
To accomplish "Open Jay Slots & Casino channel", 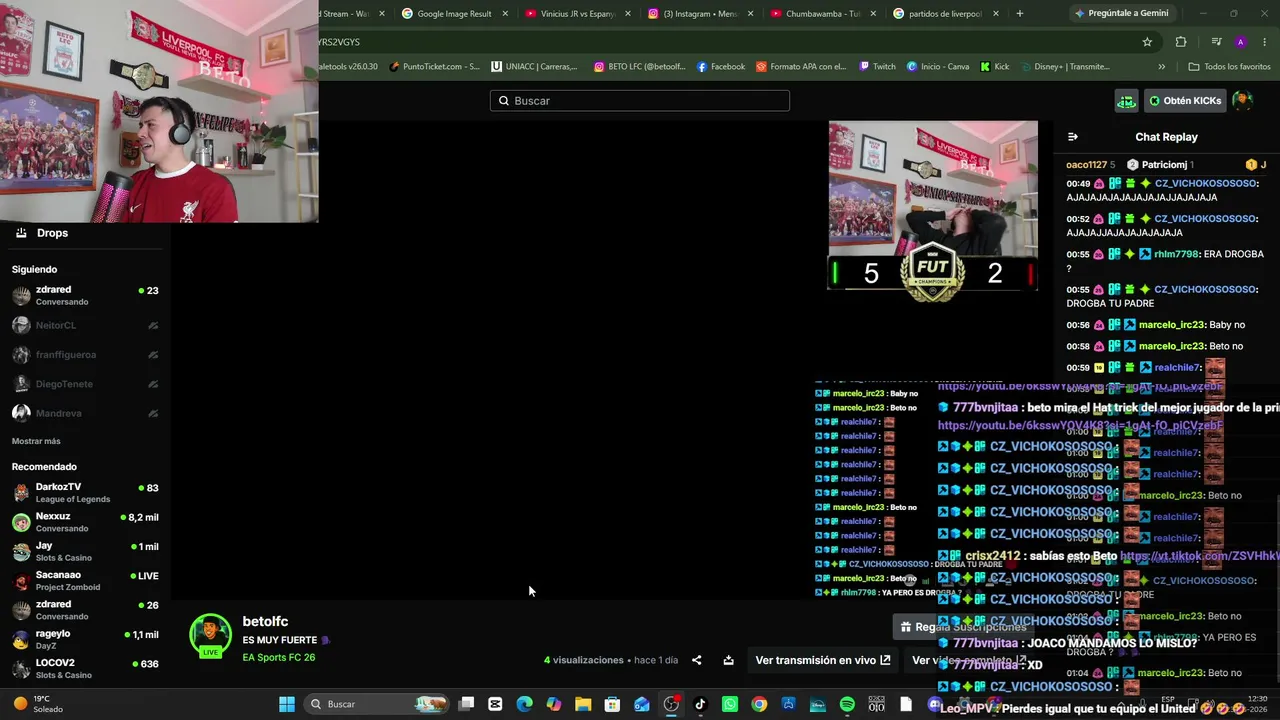I will tap(85, 551).
